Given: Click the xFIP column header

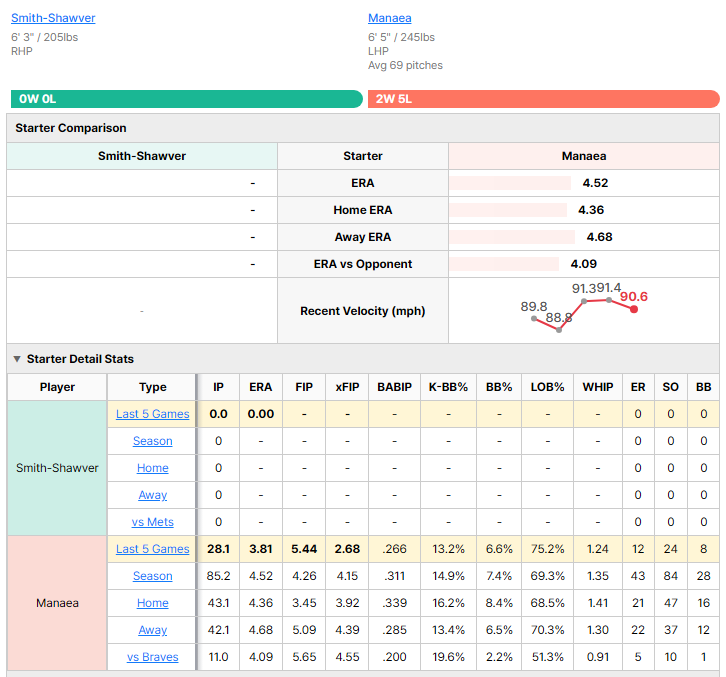Looking at the screenshot, I should pos(347,387).
